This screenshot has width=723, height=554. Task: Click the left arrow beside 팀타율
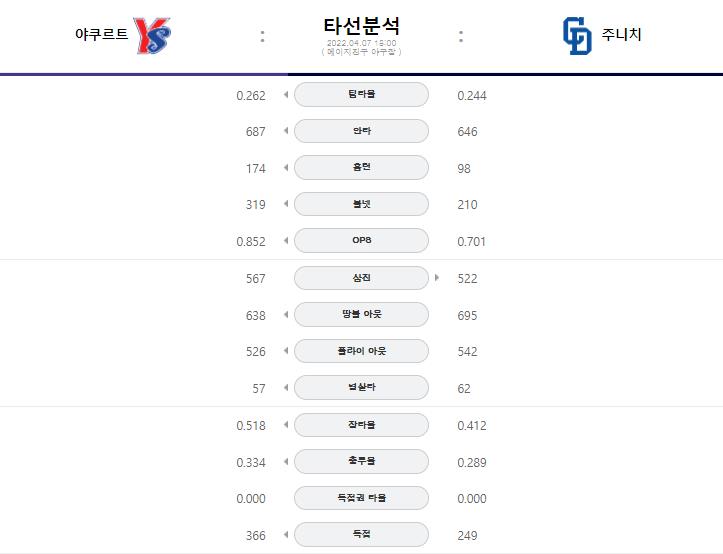pyautogui.click(x=286, y=95)
